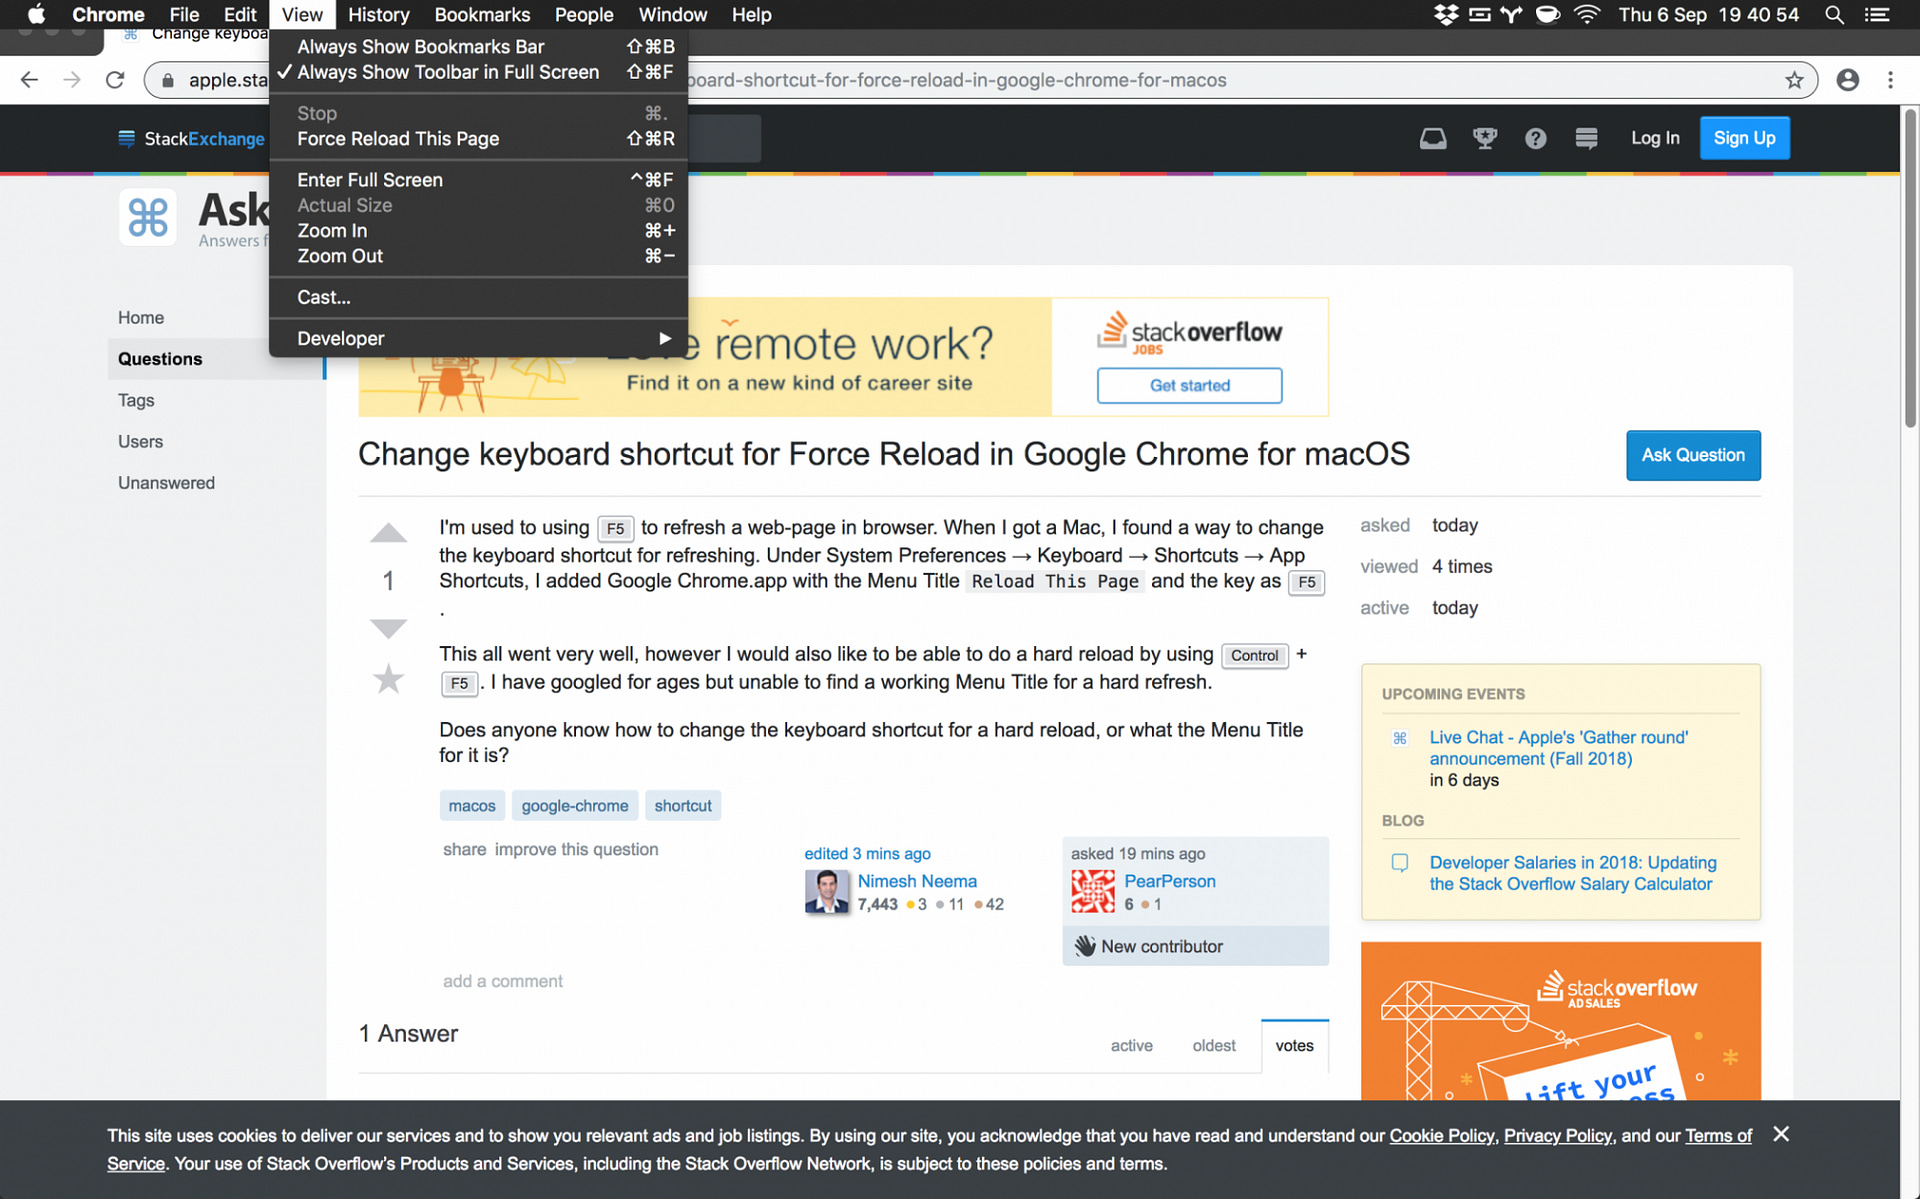Image resolution: width=1920 pixels, height=1199 pixels.
Task: Open the Window menu
Action: click(673, 14)
